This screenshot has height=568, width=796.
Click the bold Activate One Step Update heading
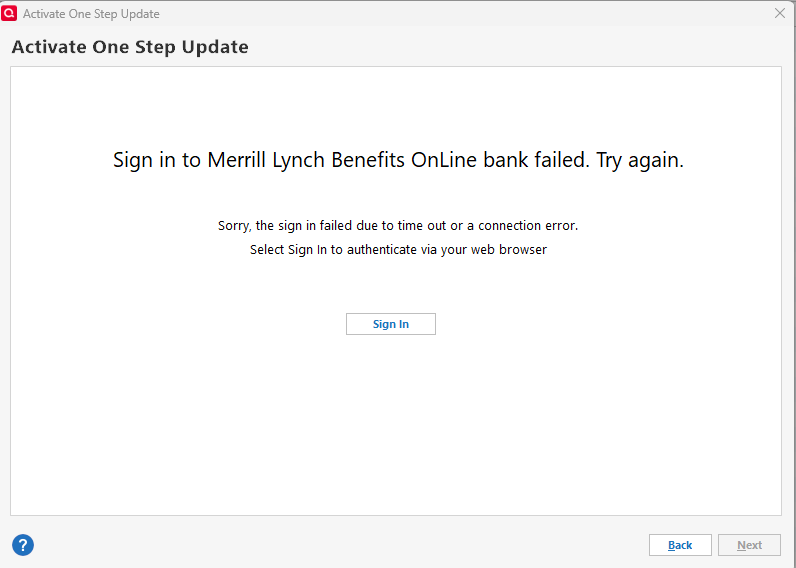130,47
